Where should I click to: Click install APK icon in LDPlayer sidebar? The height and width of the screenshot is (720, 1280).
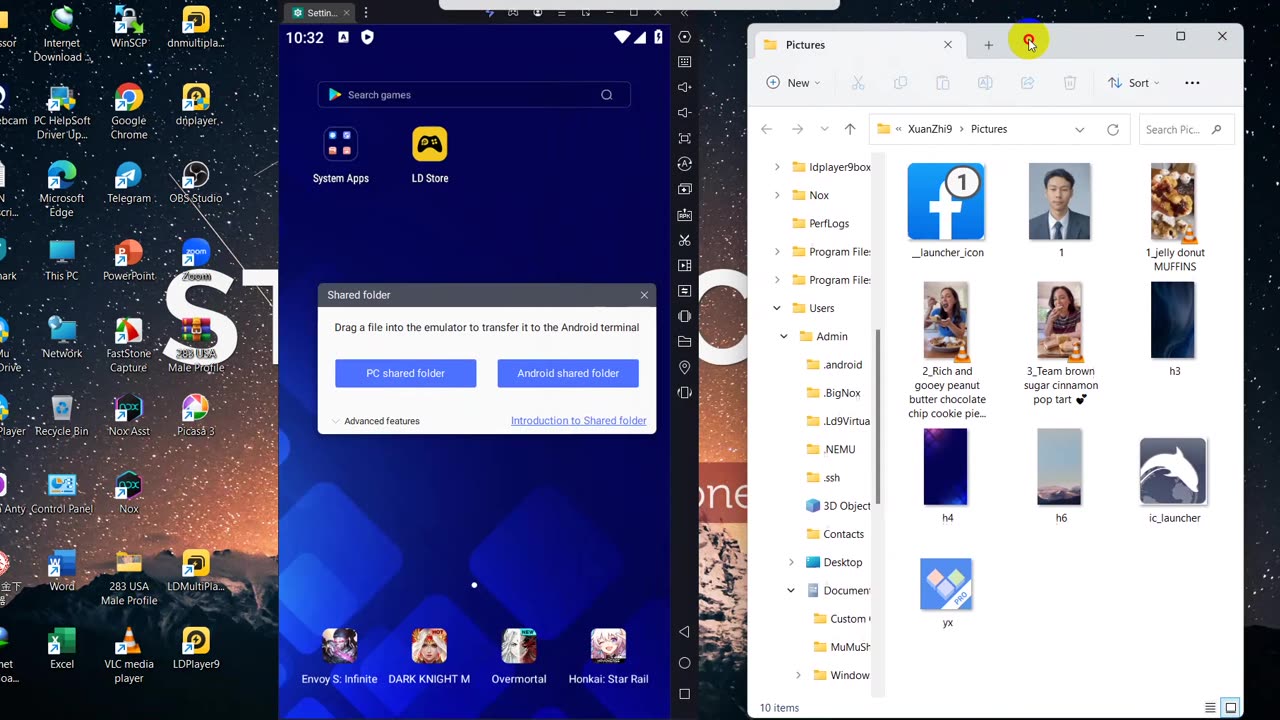click(685, 215)
